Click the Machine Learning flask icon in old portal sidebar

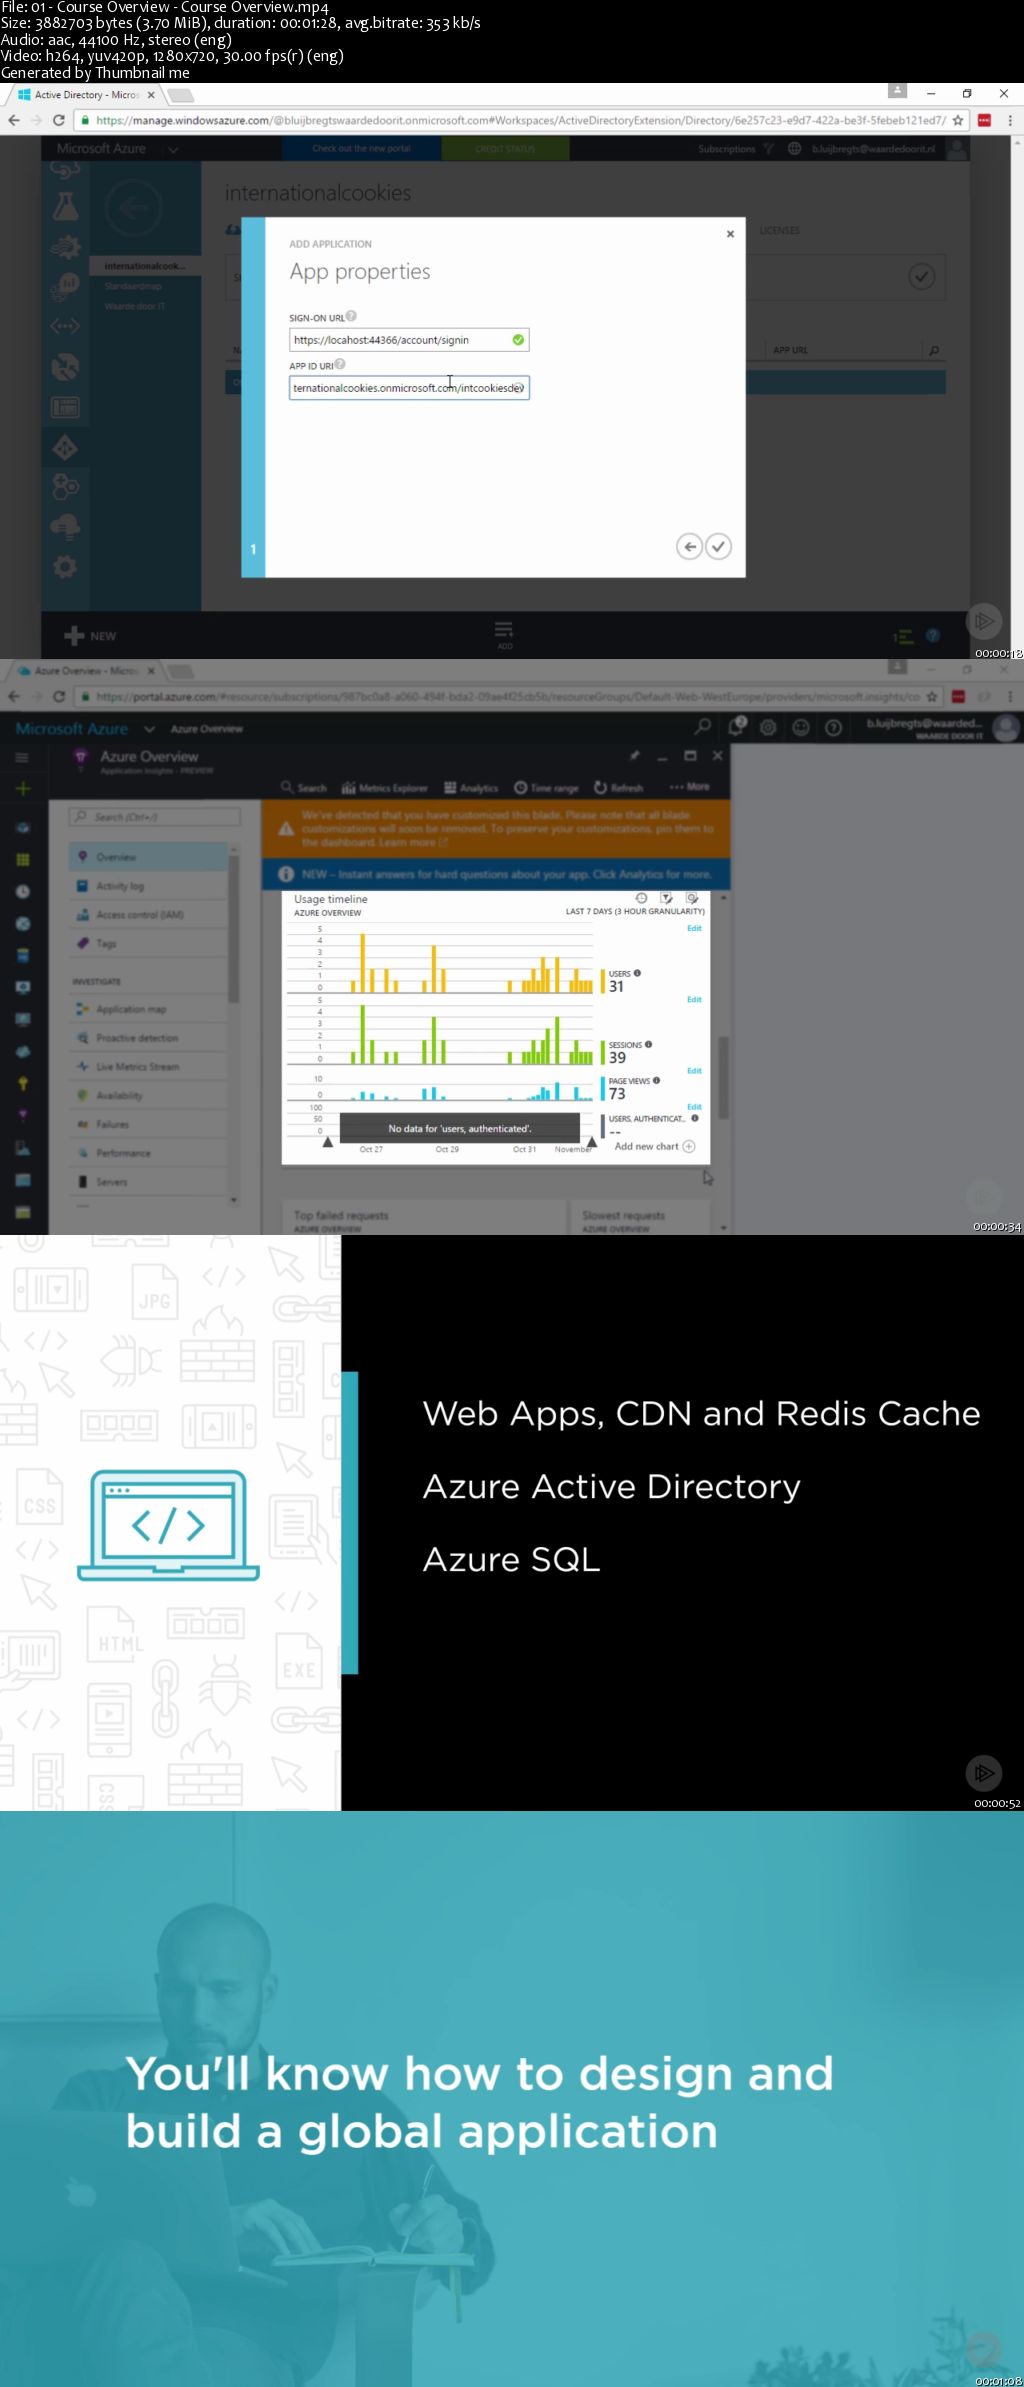pyautogui.click(x=65, y=206)
